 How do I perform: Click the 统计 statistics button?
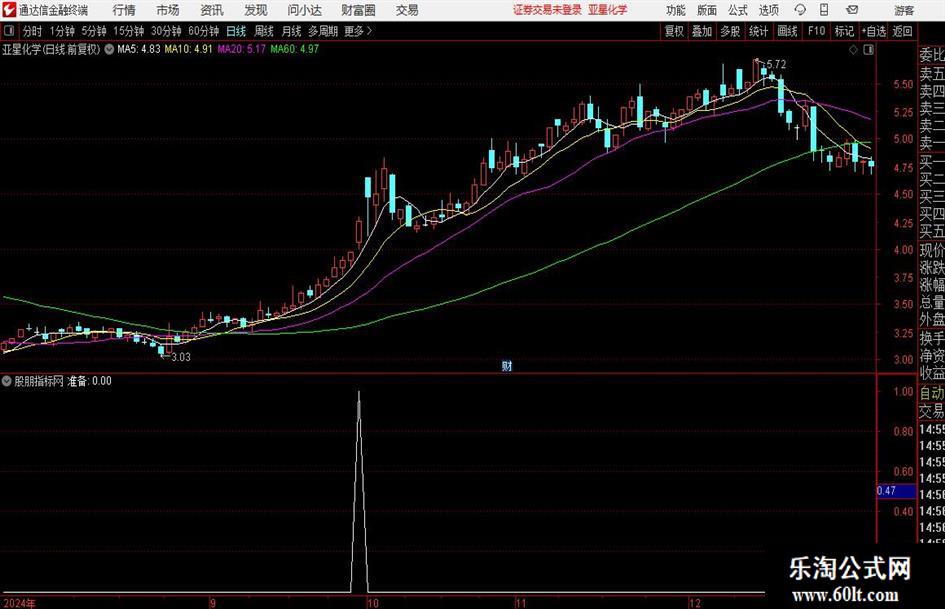click(x=758, y=31)
